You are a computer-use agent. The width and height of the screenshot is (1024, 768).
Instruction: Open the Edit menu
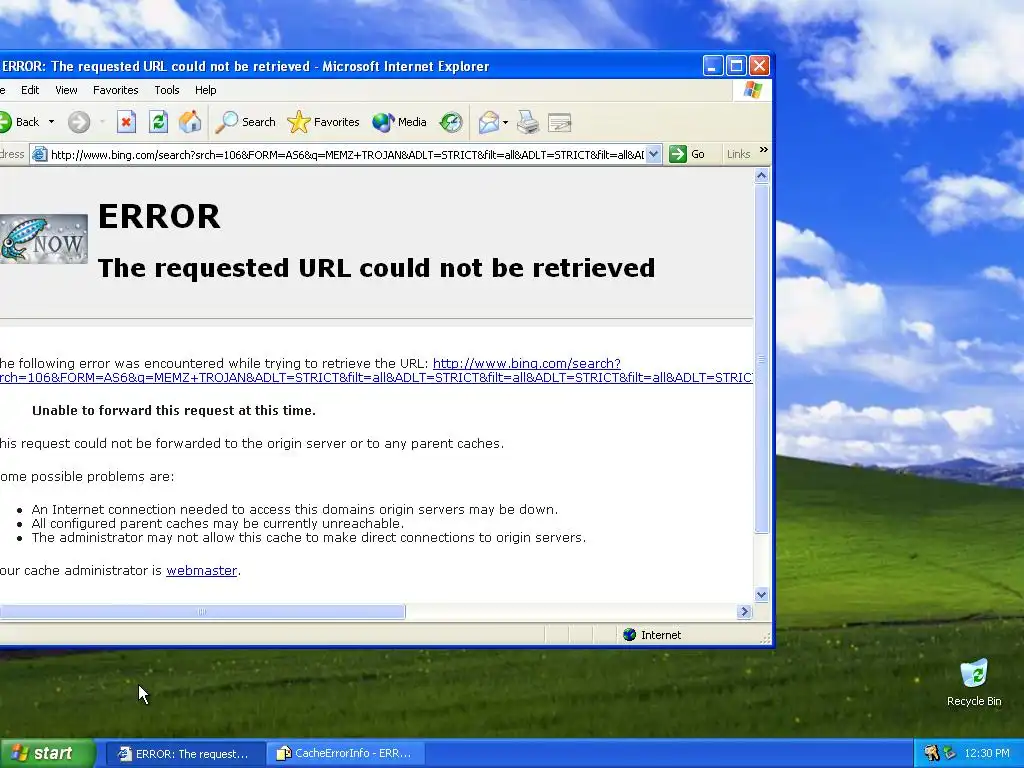tap(30, 90)
